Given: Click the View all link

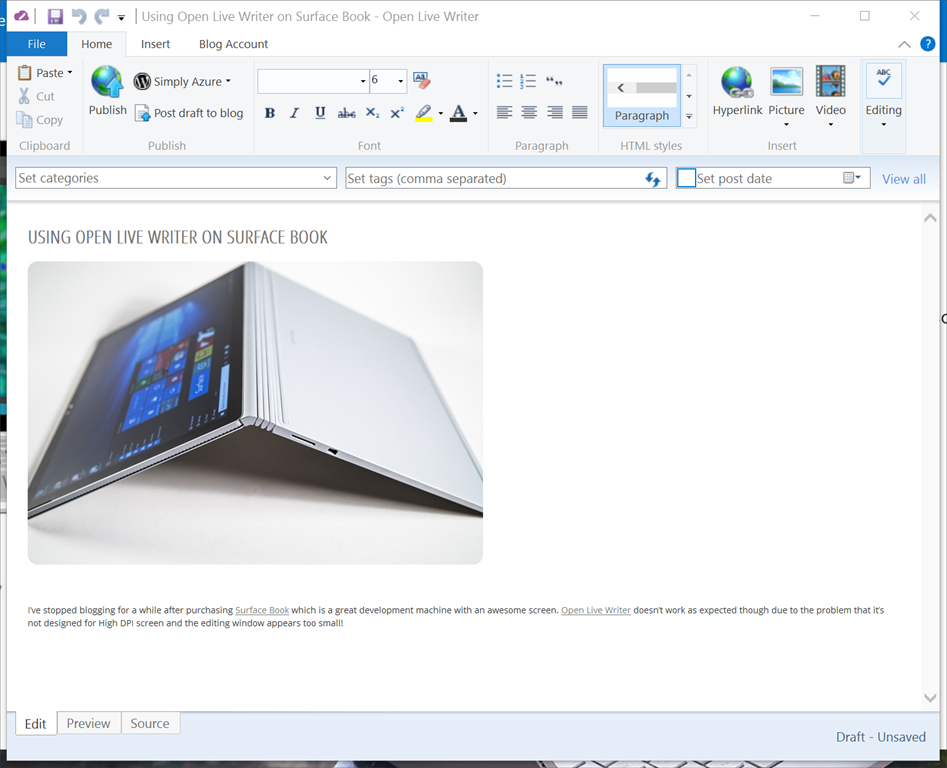Looking at the screenshot, I should 904,179.
